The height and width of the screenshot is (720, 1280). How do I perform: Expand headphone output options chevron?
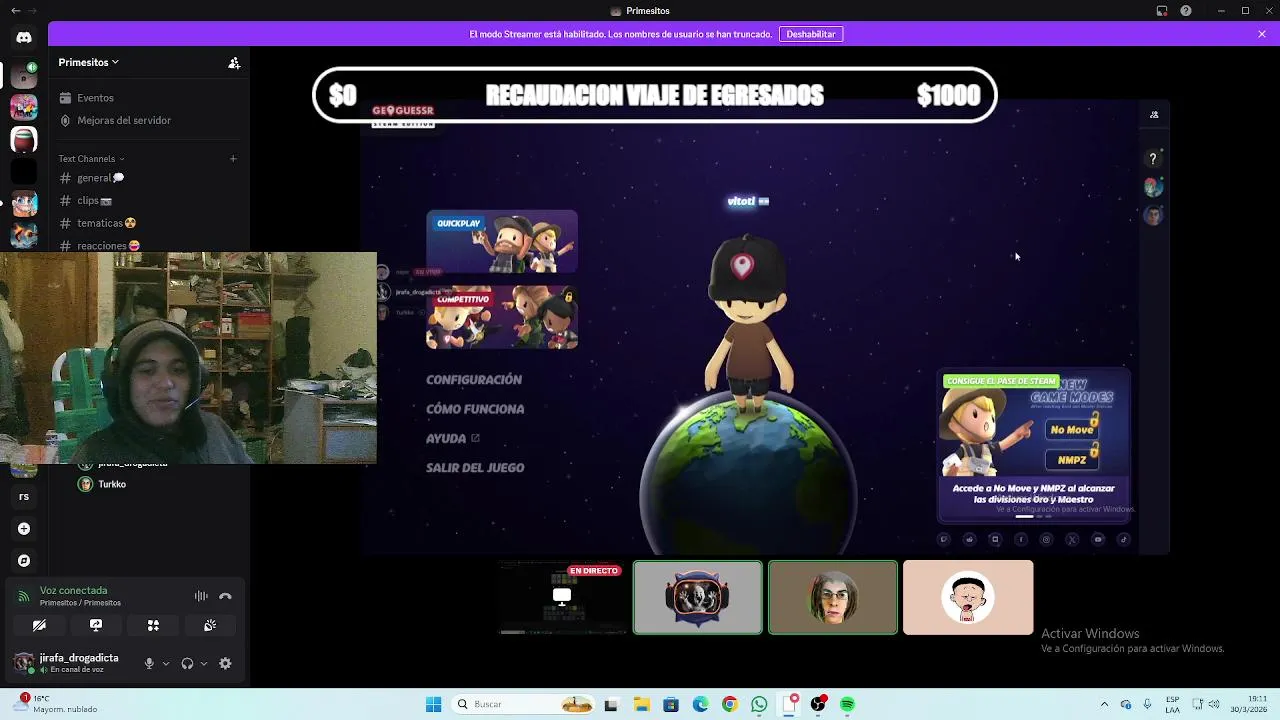tap(204, 663)
